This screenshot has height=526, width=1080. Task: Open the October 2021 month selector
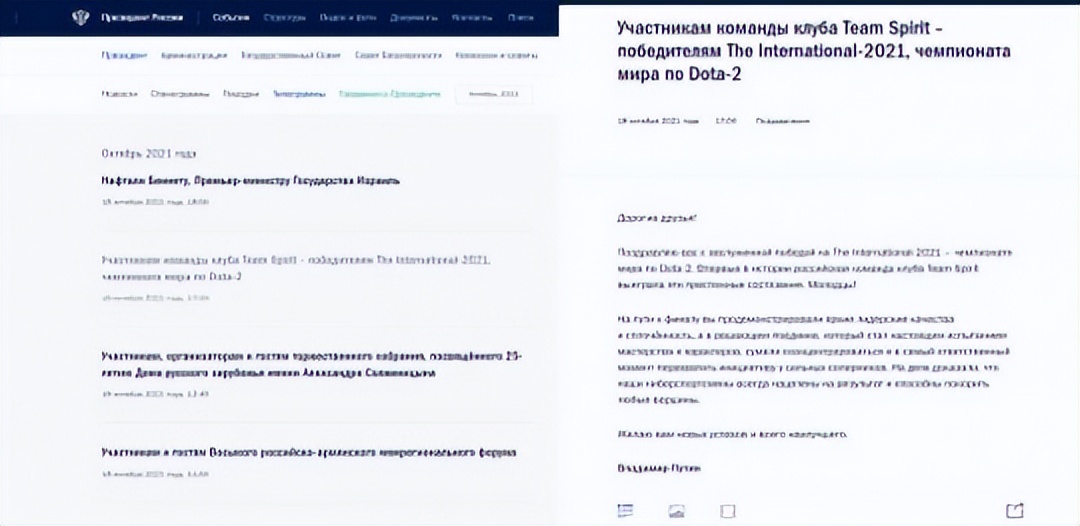[493, 94]
